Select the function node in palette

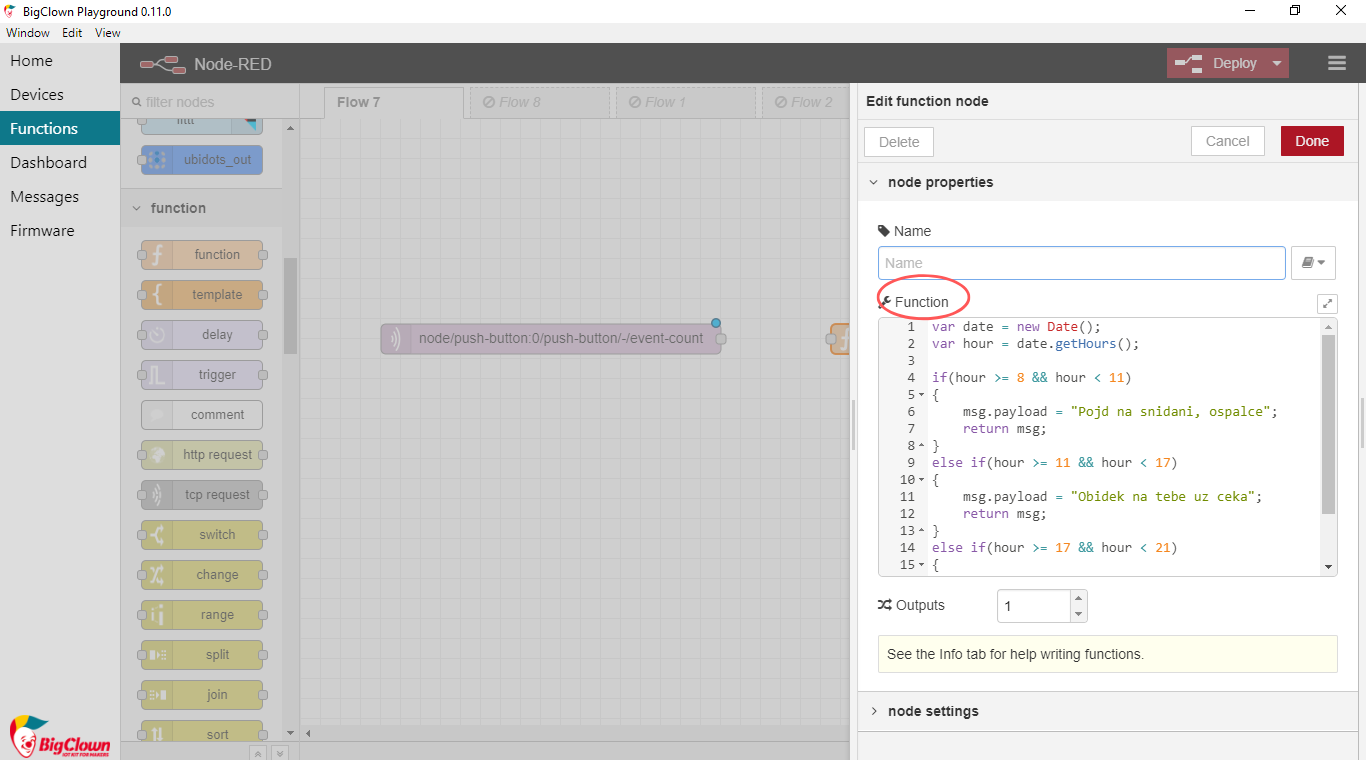click(202, 255)
